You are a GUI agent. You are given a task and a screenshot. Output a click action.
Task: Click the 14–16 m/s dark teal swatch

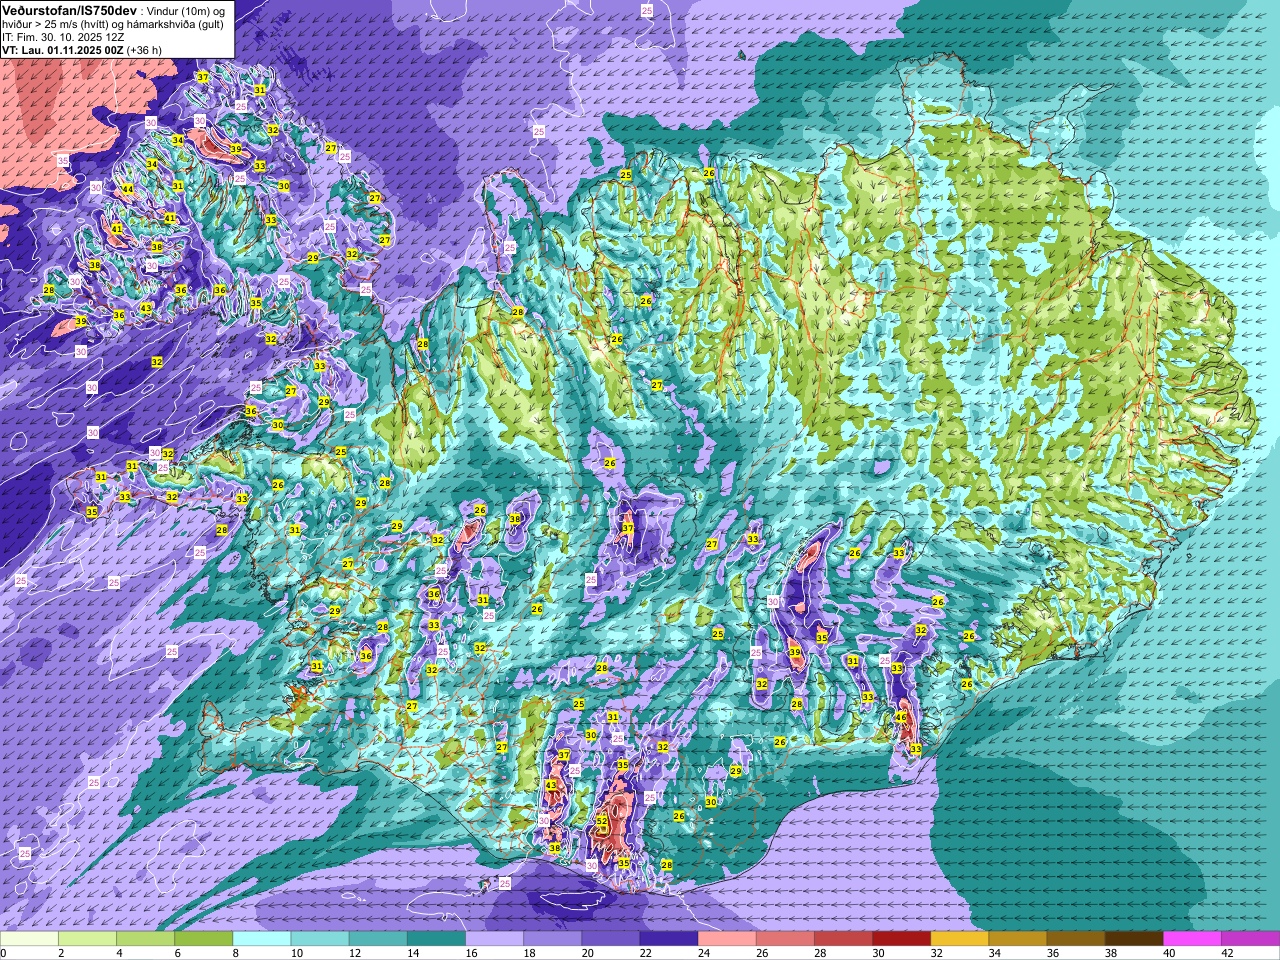coord(436,939)
